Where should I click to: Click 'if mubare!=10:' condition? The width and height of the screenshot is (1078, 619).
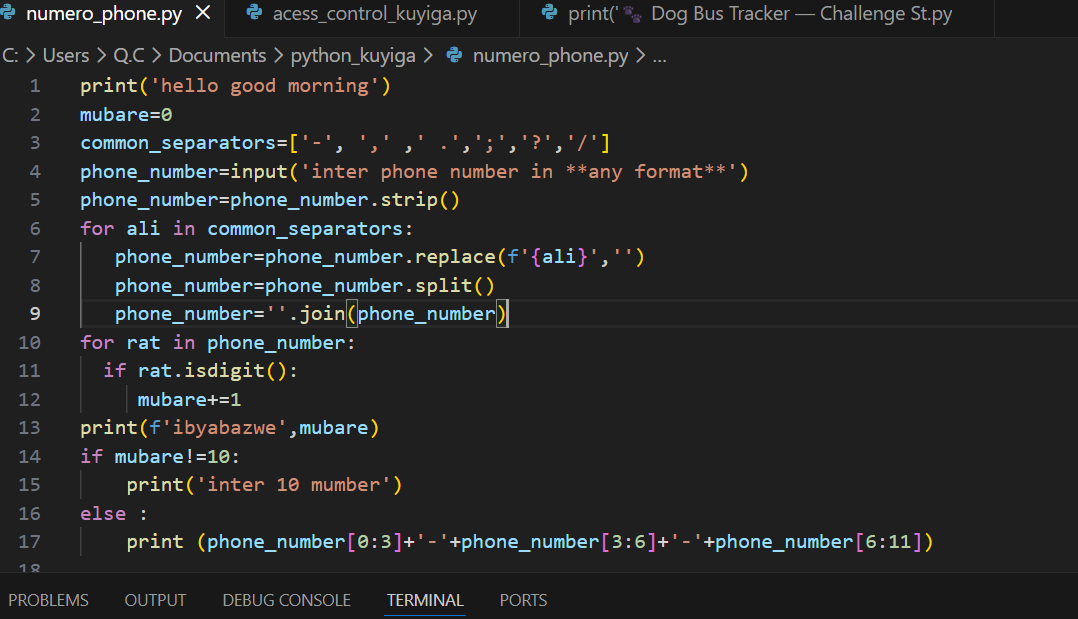coord(160,457)
